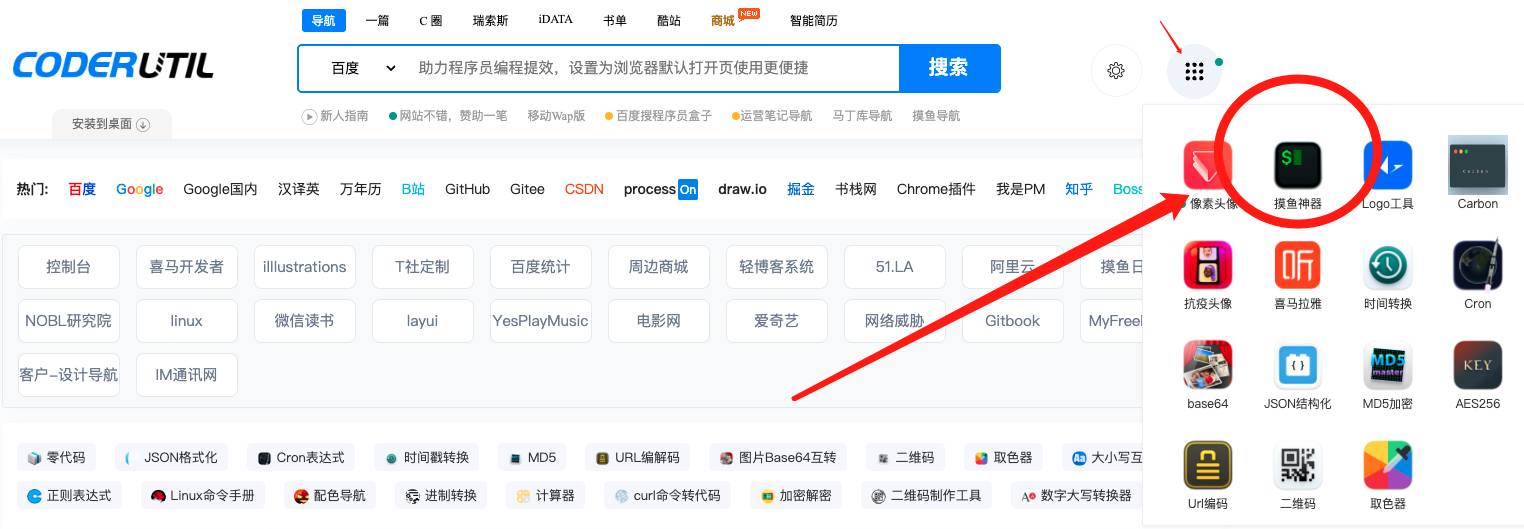The height and width of the screenshot is (529, 1524).
Task: Open the Cron app icon
Action: coord(1478,265)
